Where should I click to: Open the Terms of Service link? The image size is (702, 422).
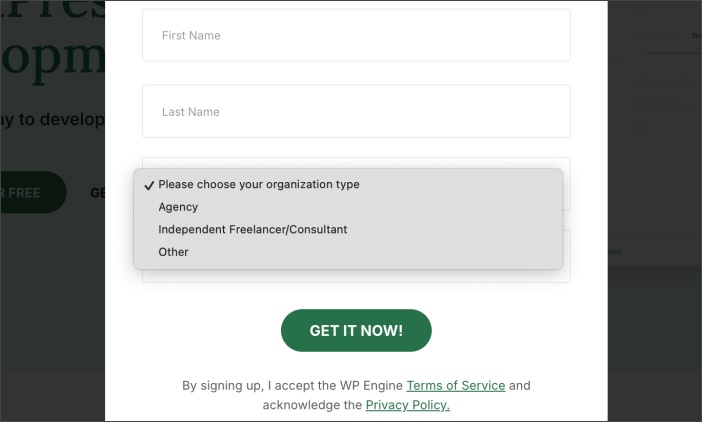[x=455, y=386]
